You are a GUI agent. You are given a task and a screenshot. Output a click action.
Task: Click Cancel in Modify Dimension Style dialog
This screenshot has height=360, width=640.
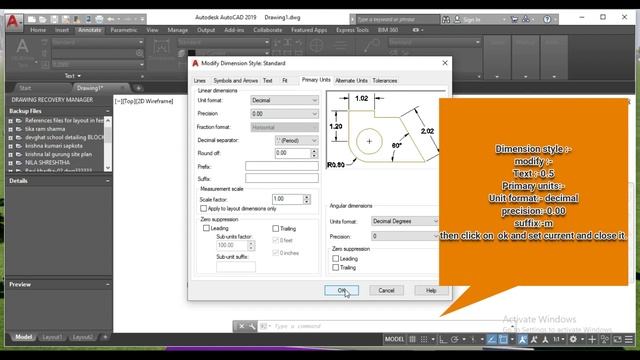point(386,290)
